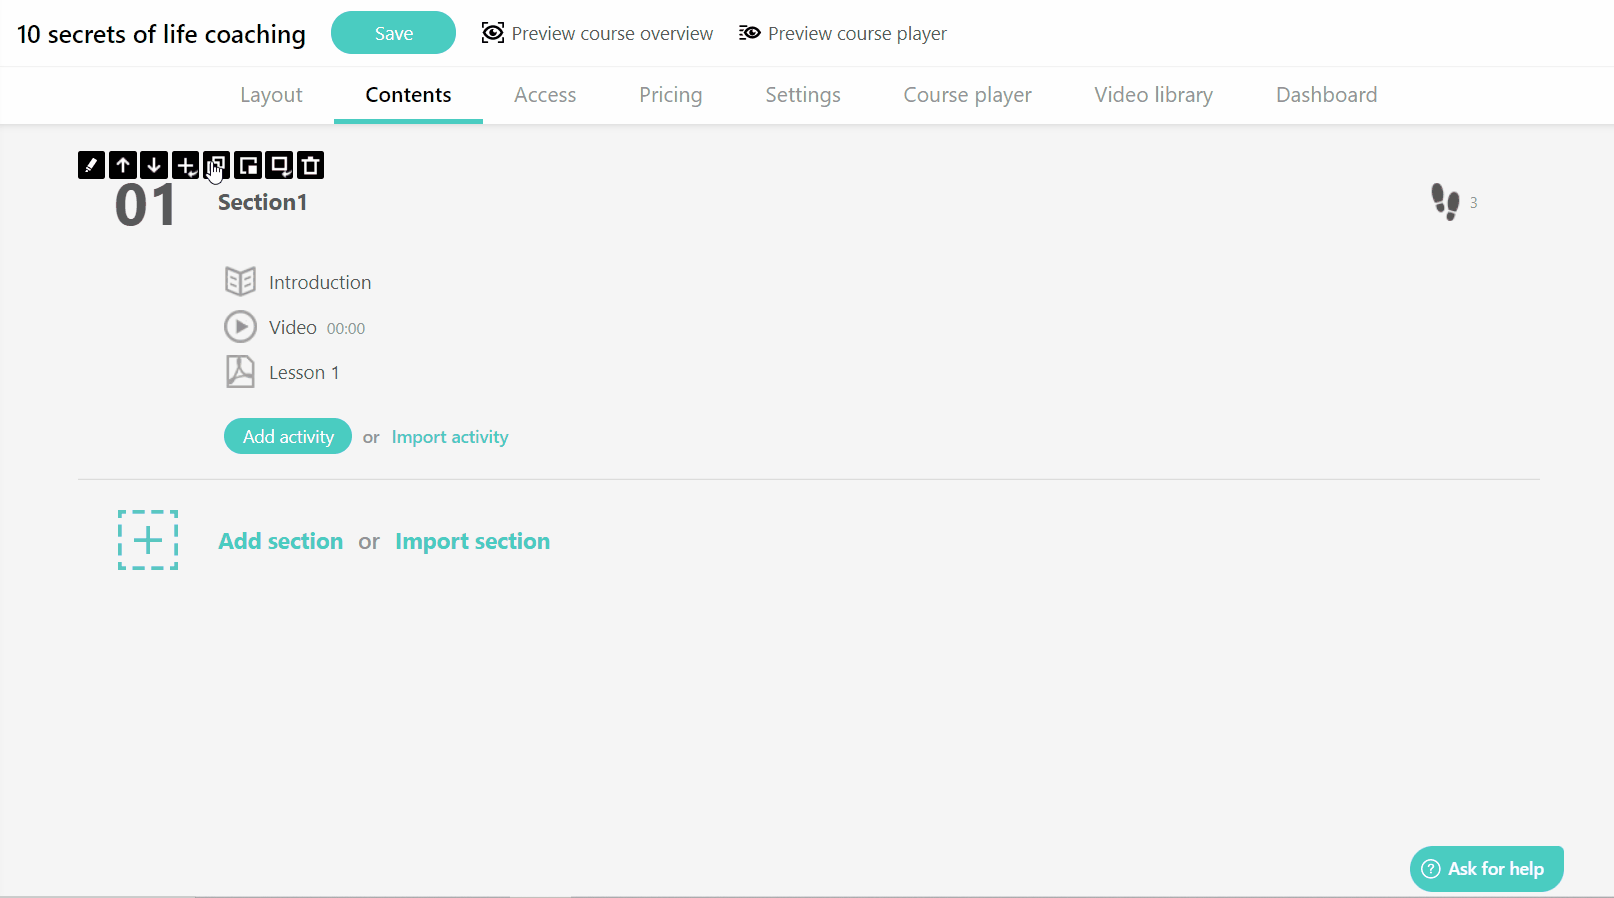Click the course title 10 secrets of life coaching
This screenshot has height=898, width=1614.
pyautogui.click(x=162, y=34)
